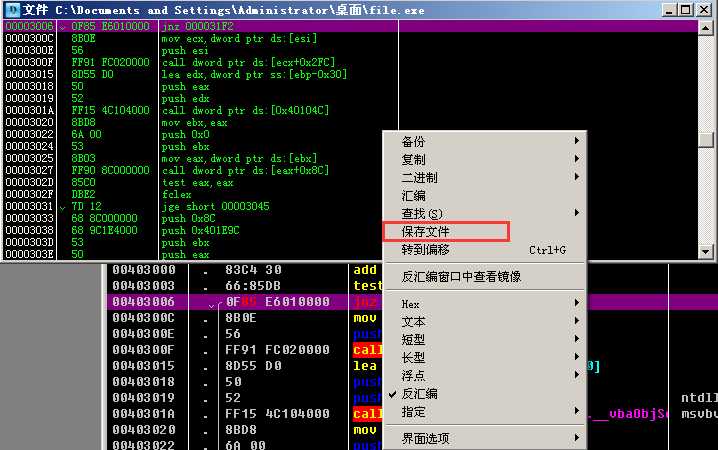
Task: Click scrollbar down arrow in file window
Action: 706,251
